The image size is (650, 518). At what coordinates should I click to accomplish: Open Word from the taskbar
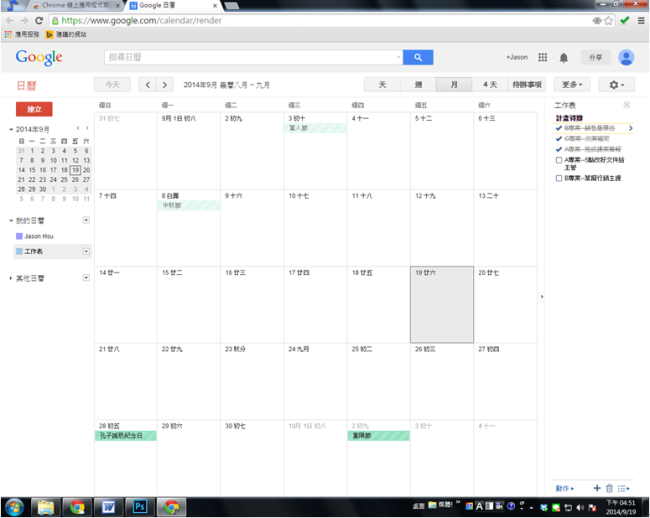point(108,507)
